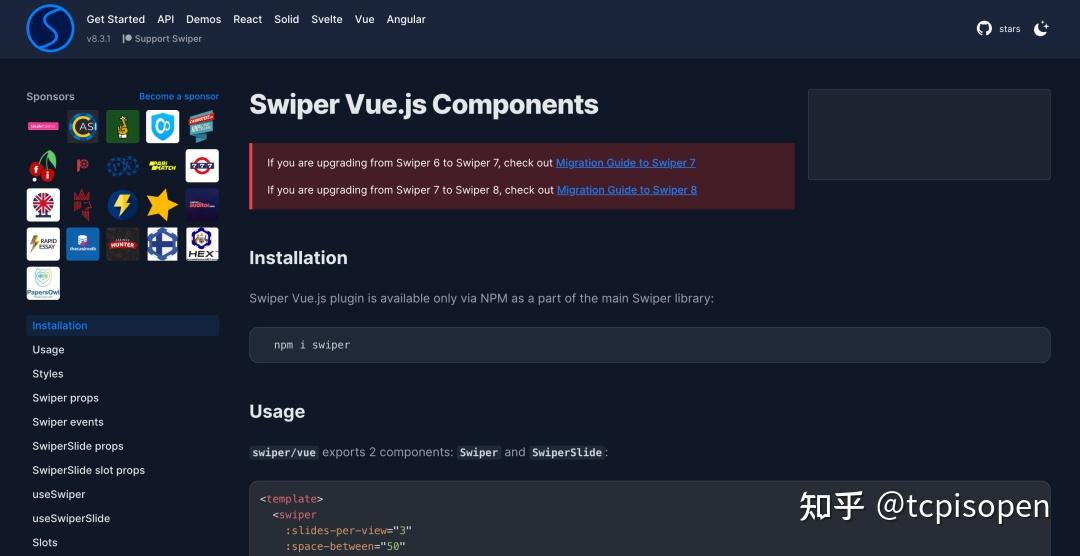
Task: Toggle dark mode with the moon icon
Action: (x=1041, y=28)
